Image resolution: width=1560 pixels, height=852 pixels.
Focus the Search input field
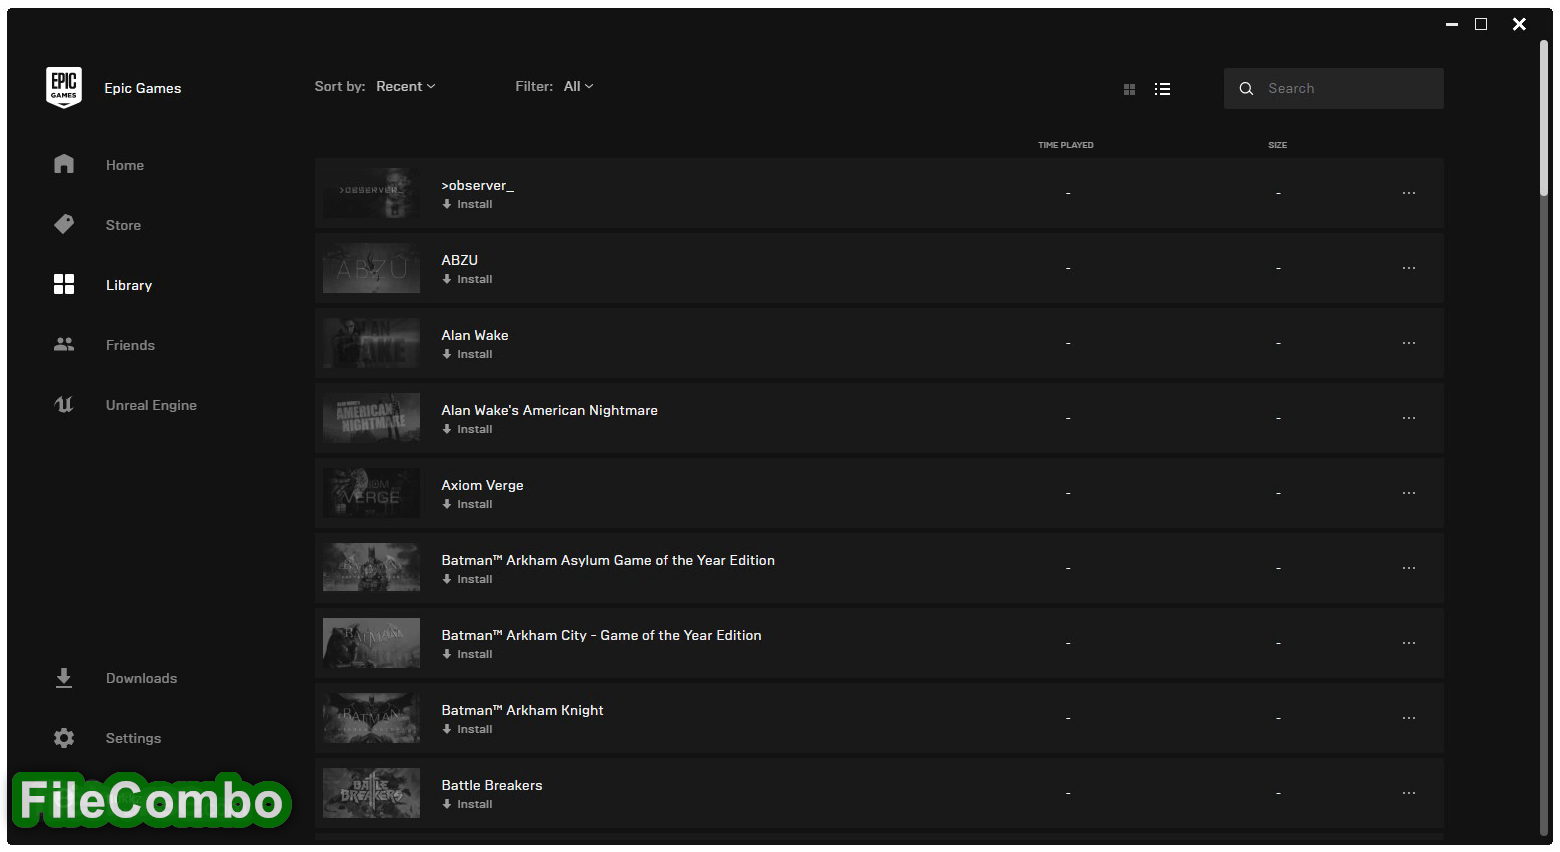click(1333, 89)
